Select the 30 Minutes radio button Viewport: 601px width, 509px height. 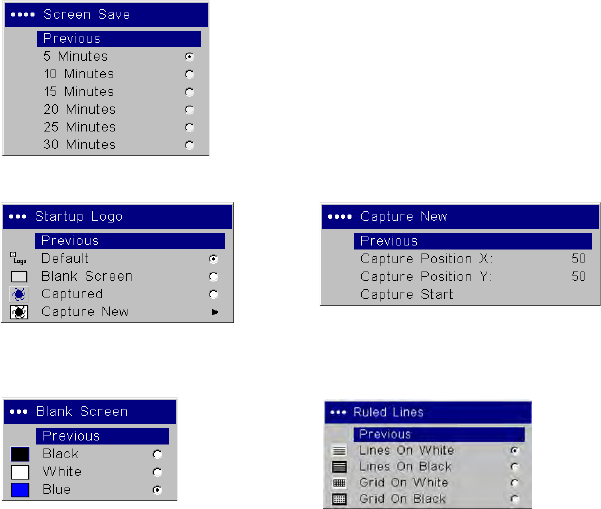pyautogui.click(x=189, y=145)
